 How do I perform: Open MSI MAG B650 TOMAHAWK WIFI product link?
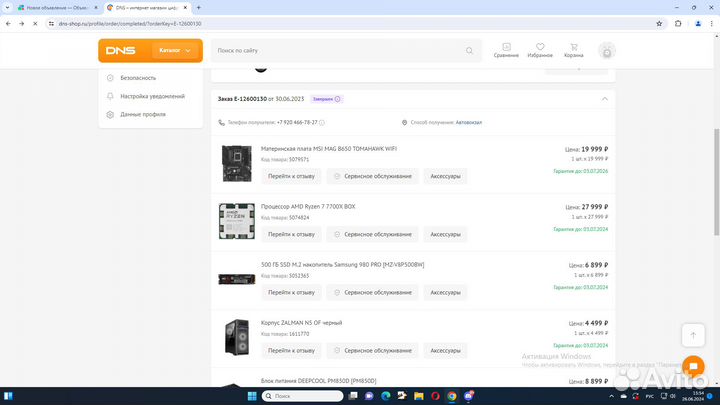[x=329, y=149]
